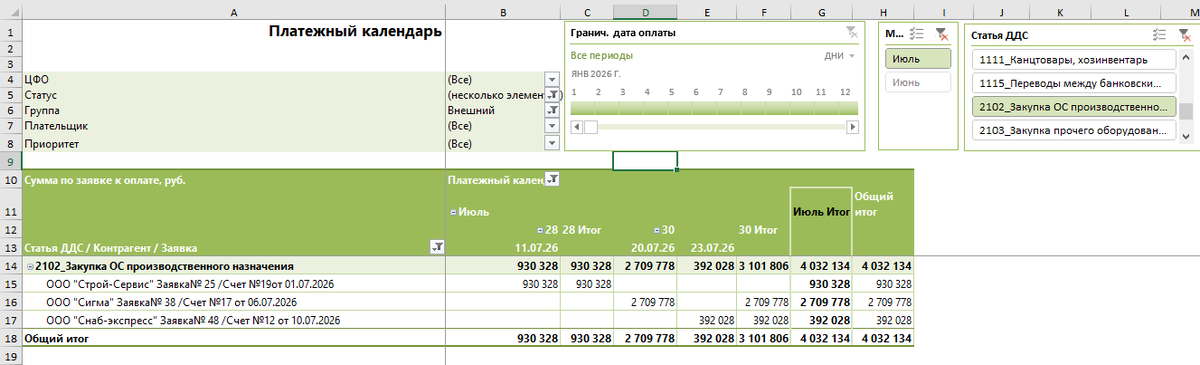1200x365 pixels.
Task: Select 1115_Переводы между банковски slicer item
Action: (x=1074, y=83)
